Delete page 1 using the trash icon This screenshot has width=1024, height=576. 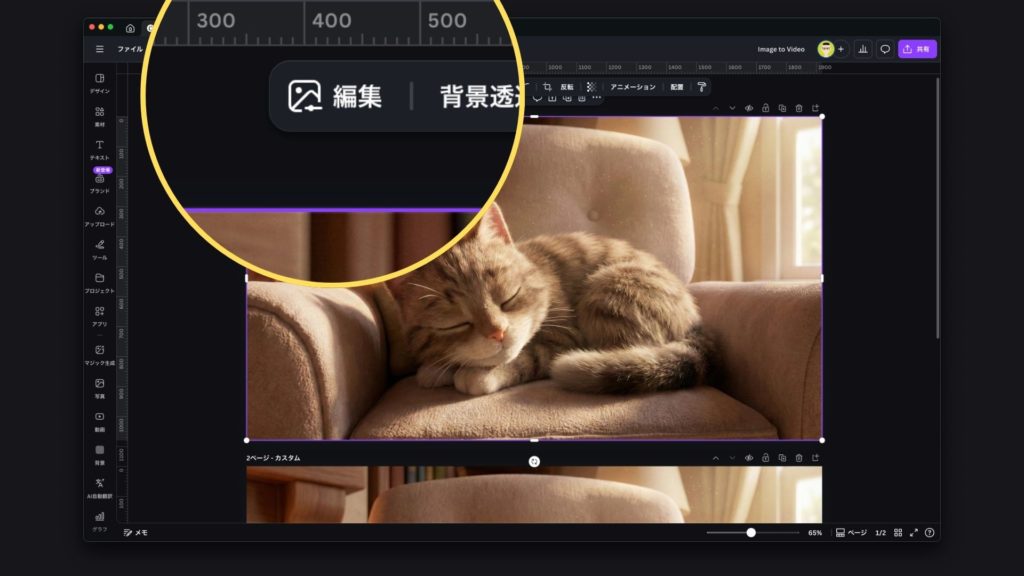798,108
